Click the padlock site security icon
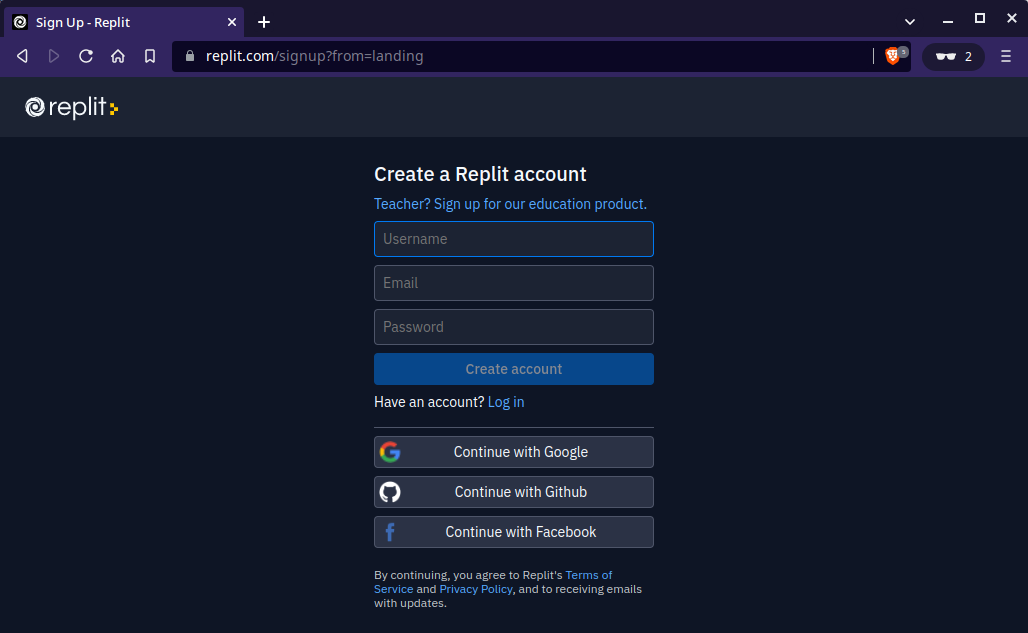Screen dimensions: 1028x633 [x=189, y=57]
